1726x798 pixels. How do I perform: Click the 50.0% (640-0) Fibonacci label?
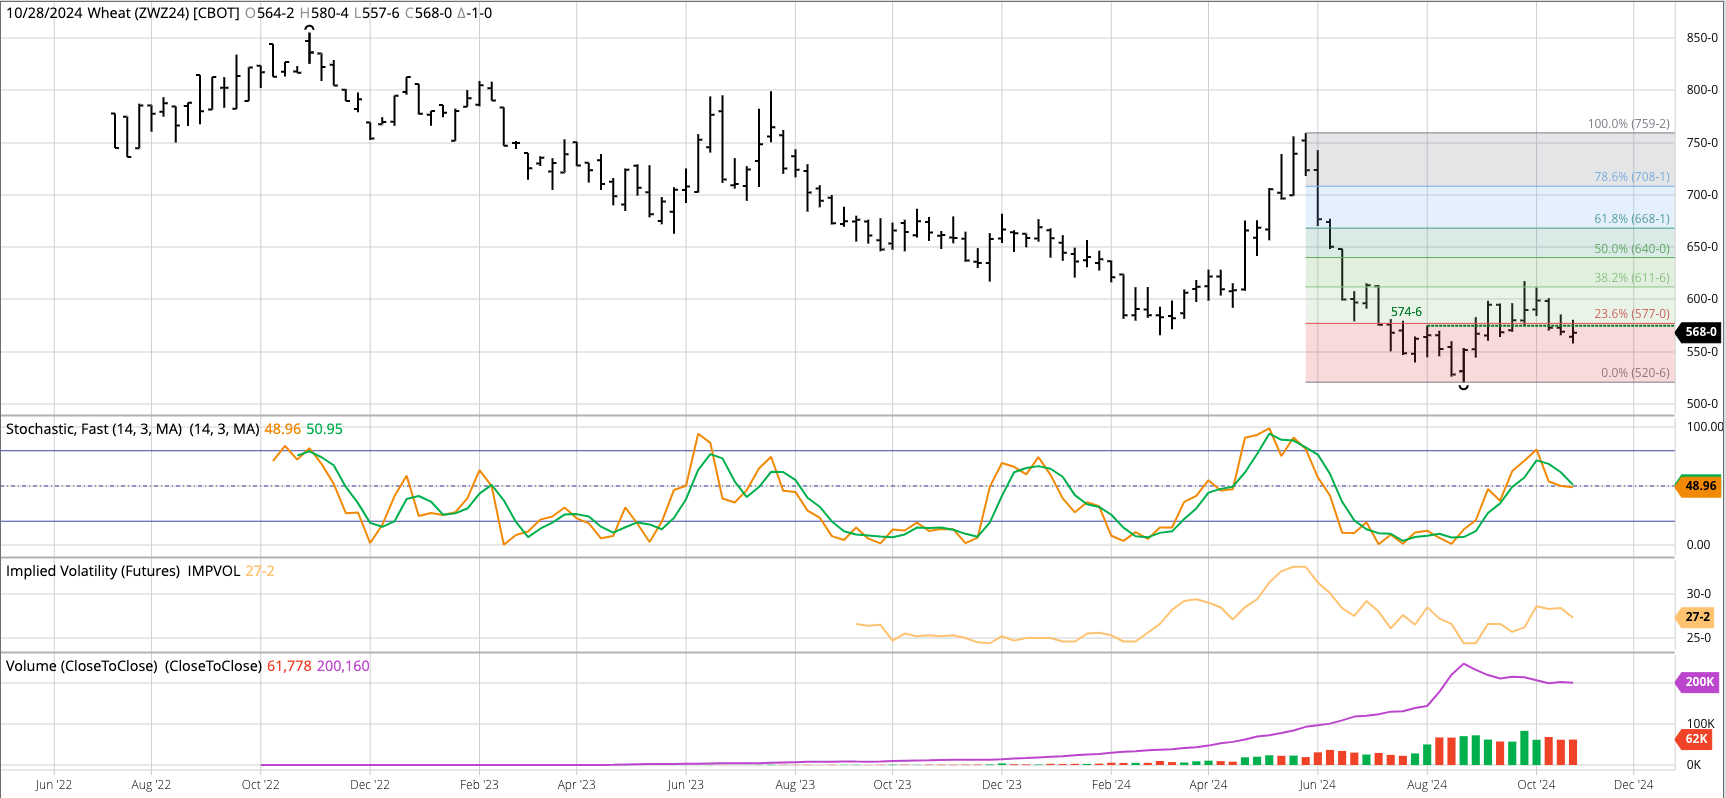point(1631,249)
